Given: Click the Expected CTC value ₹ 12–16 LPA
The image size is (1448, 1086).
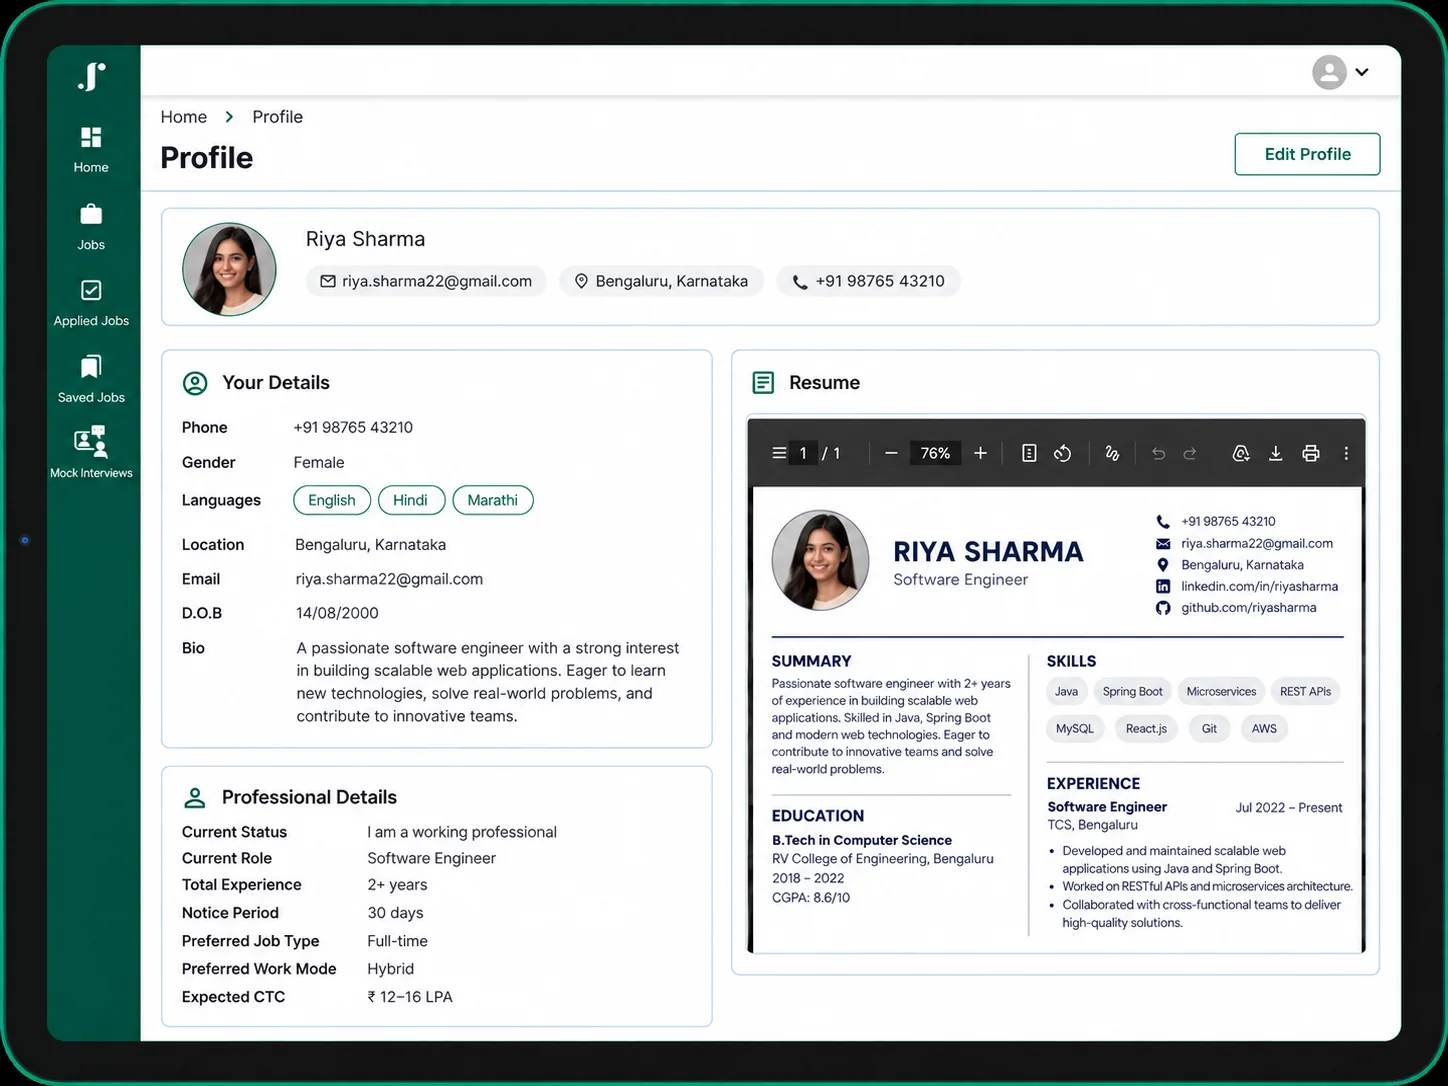Looking at the screenshot, I should pyautogui.click(x=410, y=997).
